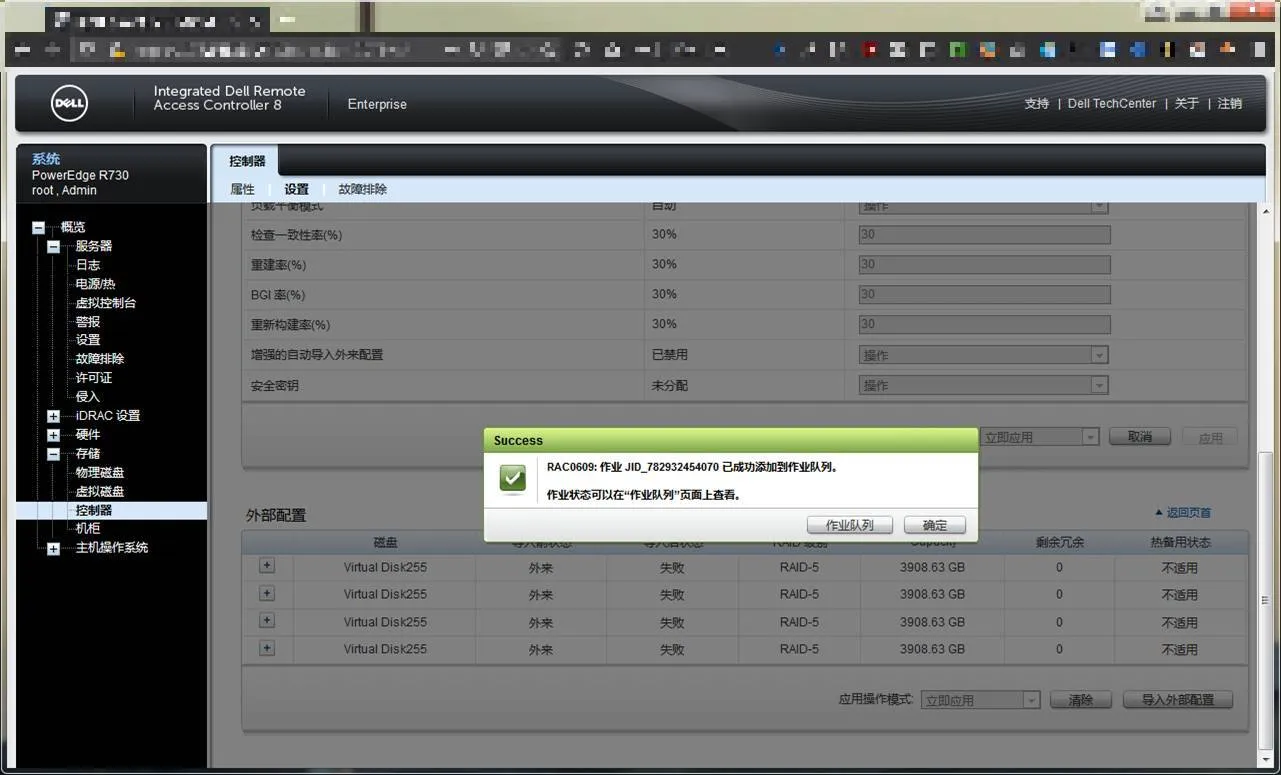Click the 重建率 input field

coord(985,265)
